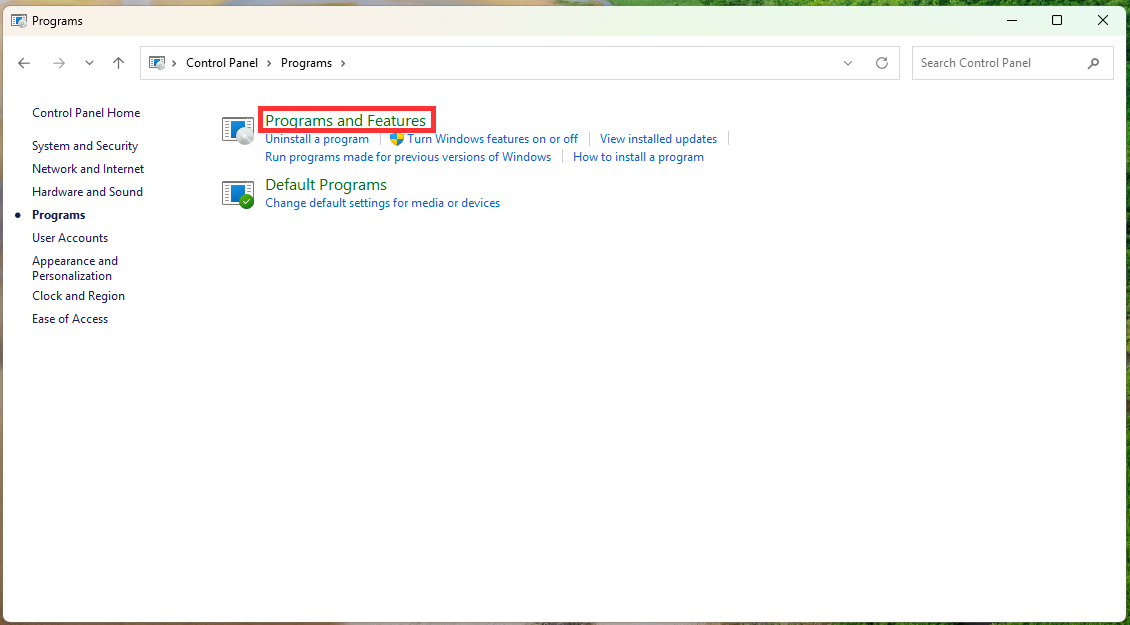Expand the chevron after Programs breadcrumb
This screenshot has height=625, width=1130.
[343, 63]
